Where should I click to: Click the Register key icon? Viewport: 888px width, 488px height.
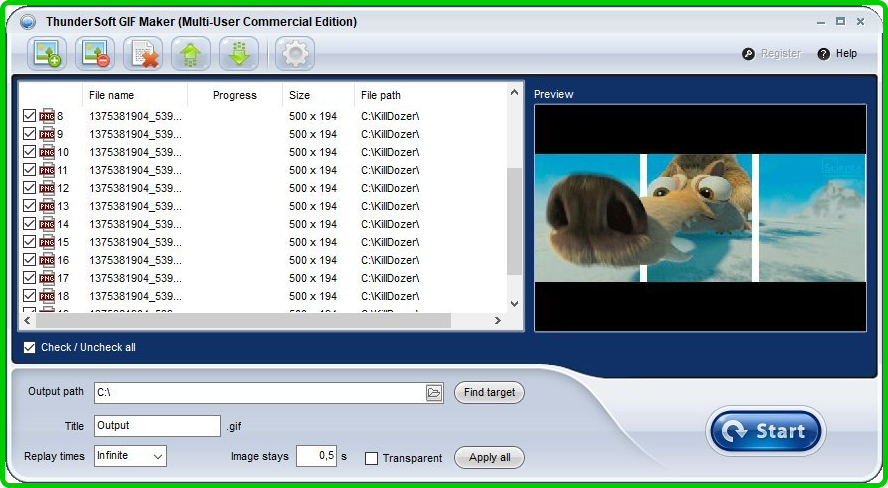coord(749,54)
